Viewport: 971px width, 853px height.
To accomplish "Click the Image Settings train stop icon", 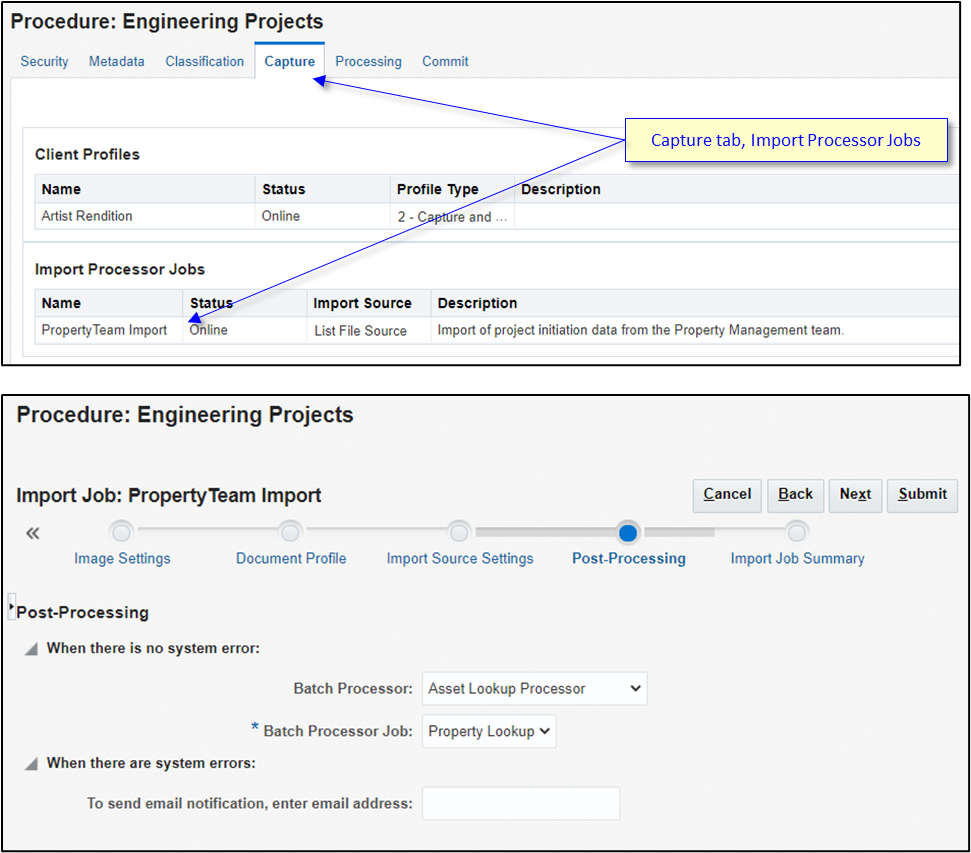I will 121,531.
